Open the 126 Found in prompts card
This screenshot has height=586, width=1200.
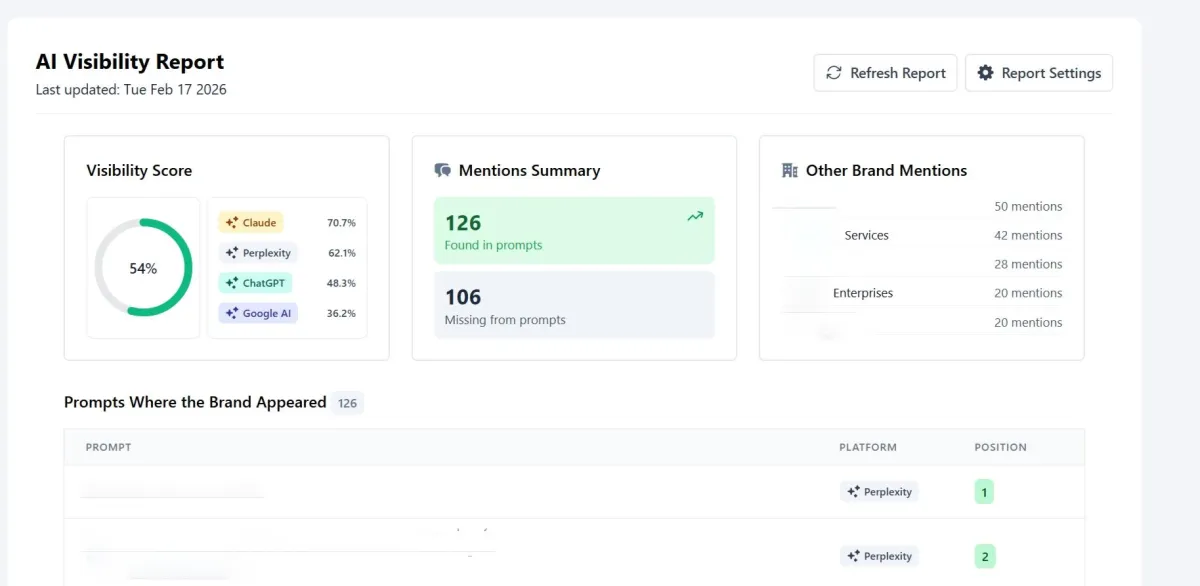point(574,231)
